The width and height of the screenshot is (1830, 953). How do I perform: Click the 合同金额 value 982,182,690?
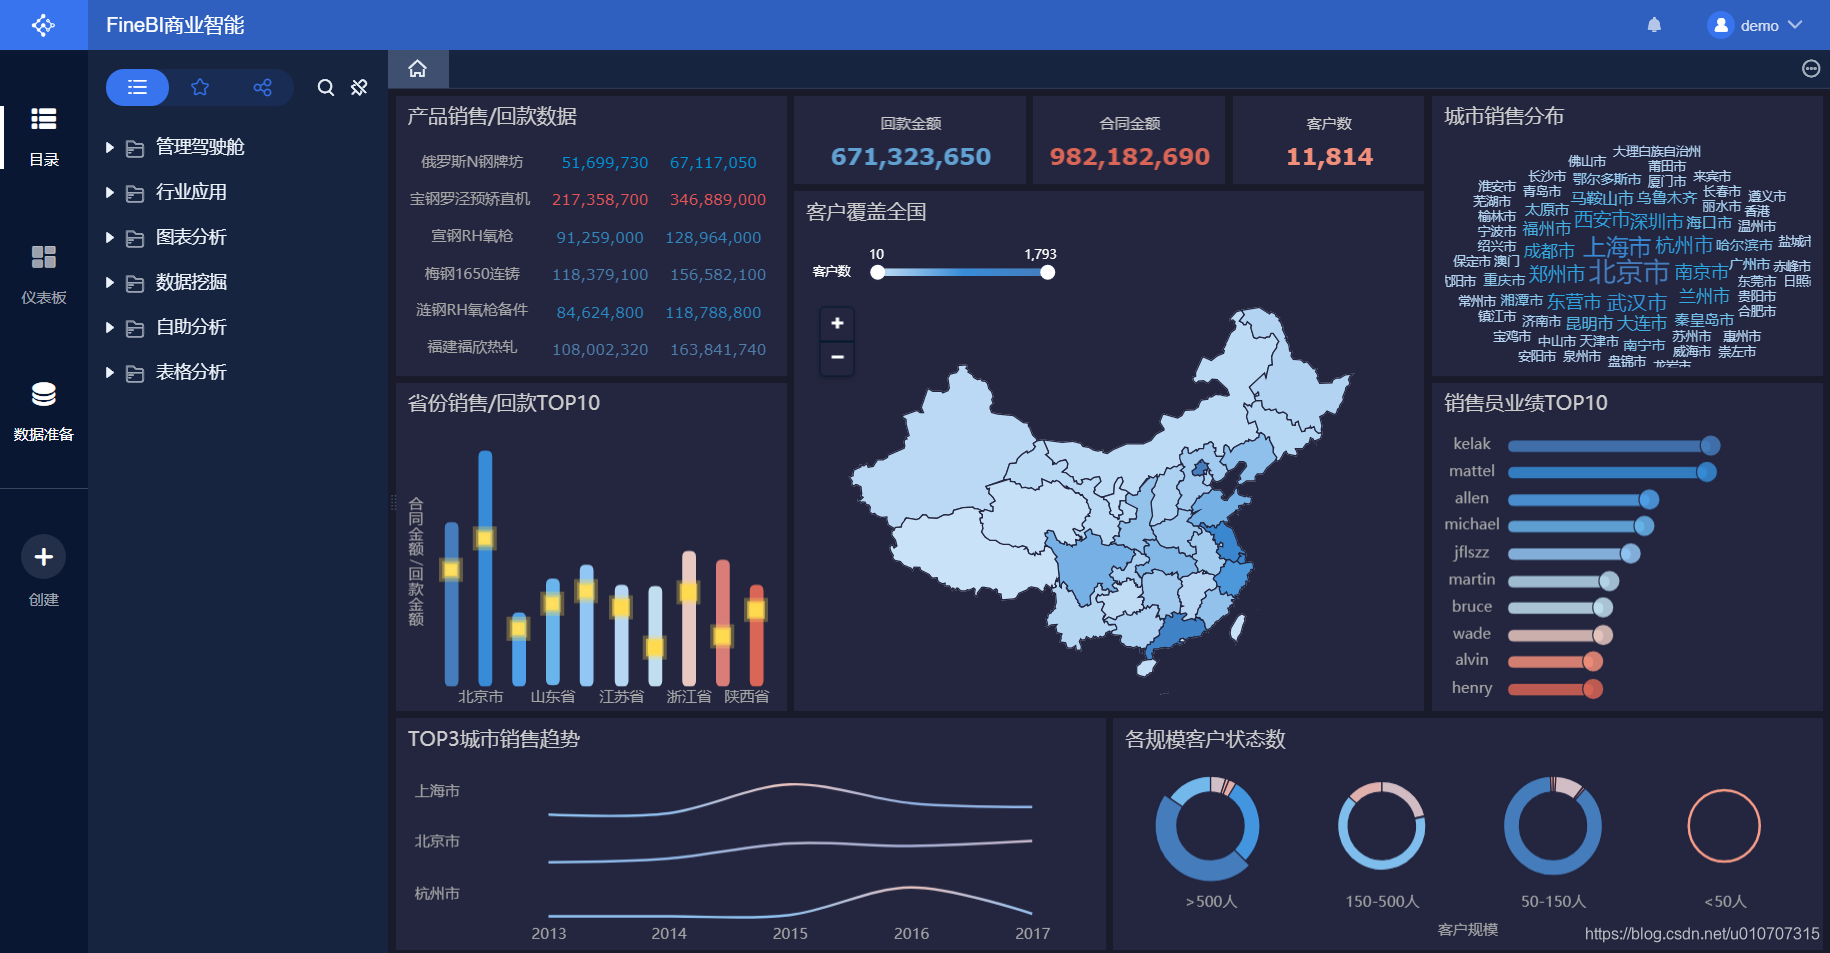[1129, 156]
